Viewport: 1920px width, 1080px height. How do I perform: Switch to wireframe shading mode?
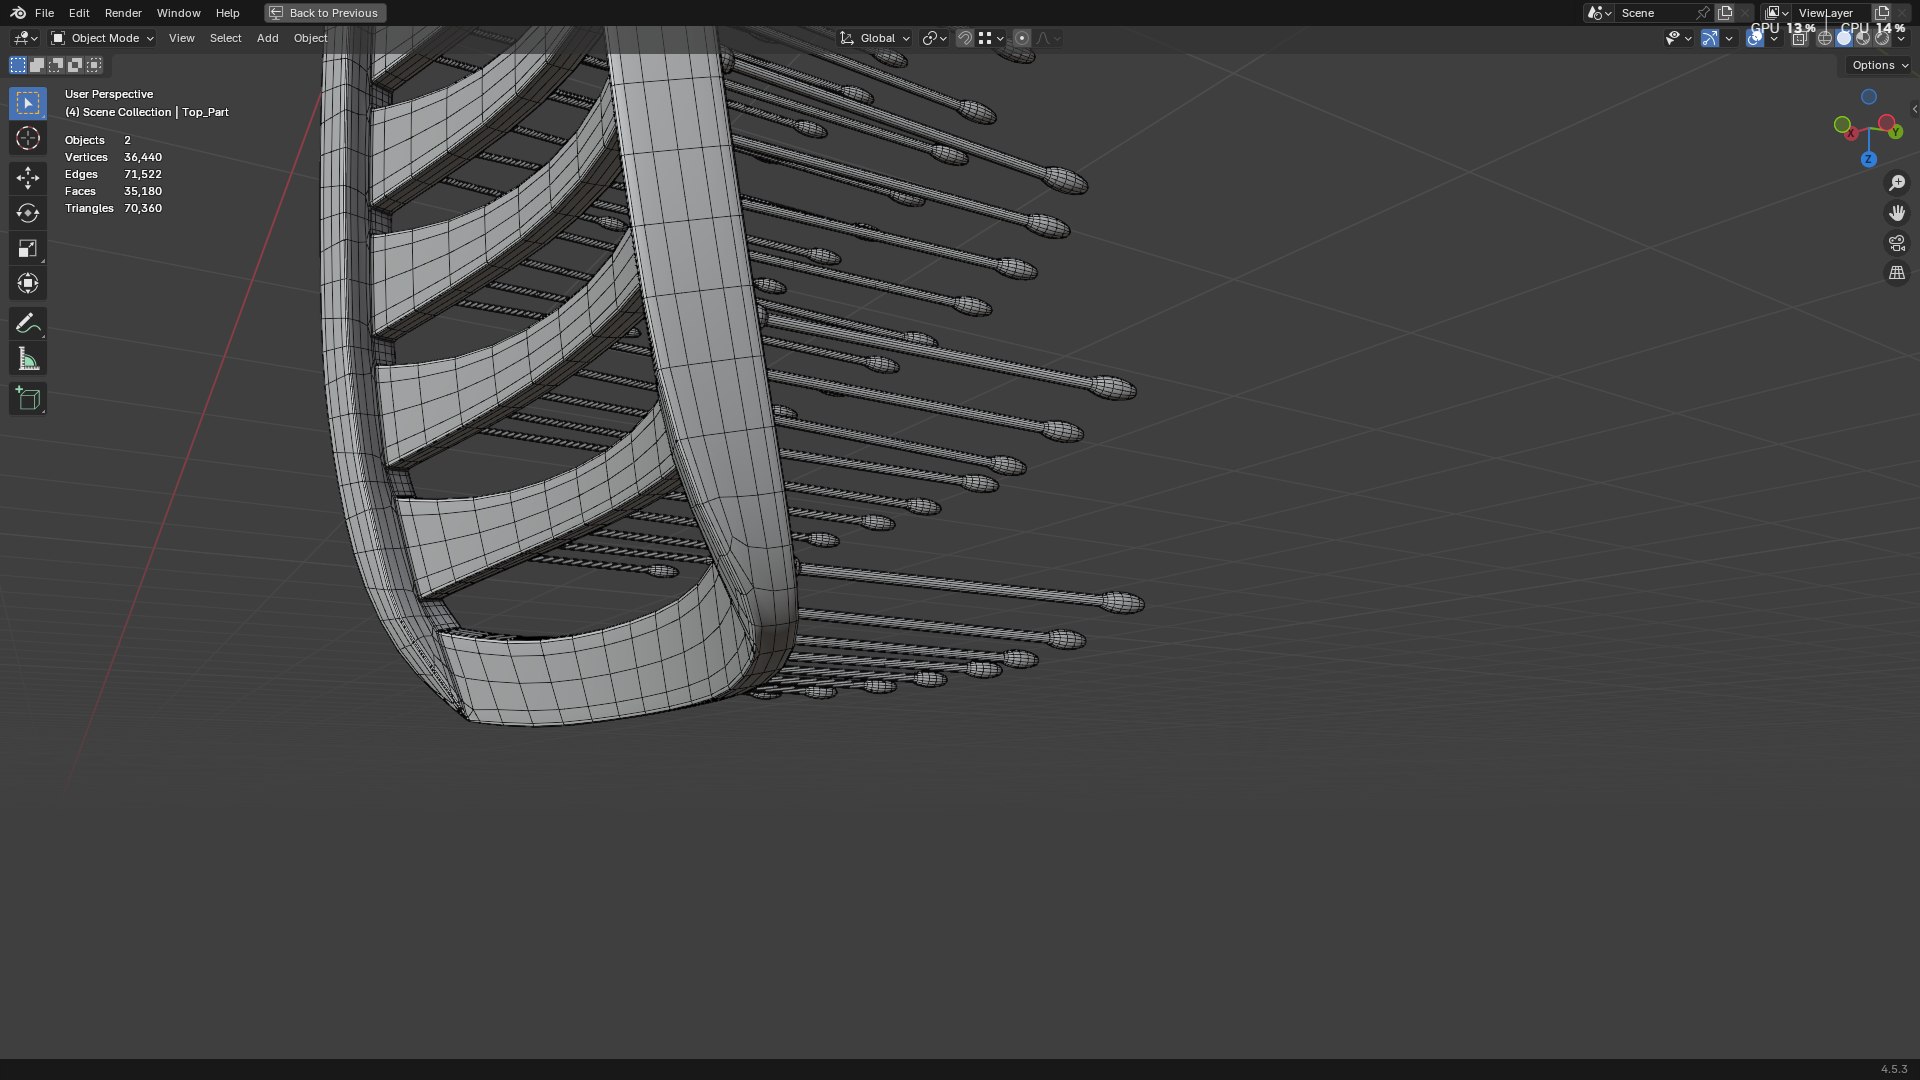coord(1825,38)
